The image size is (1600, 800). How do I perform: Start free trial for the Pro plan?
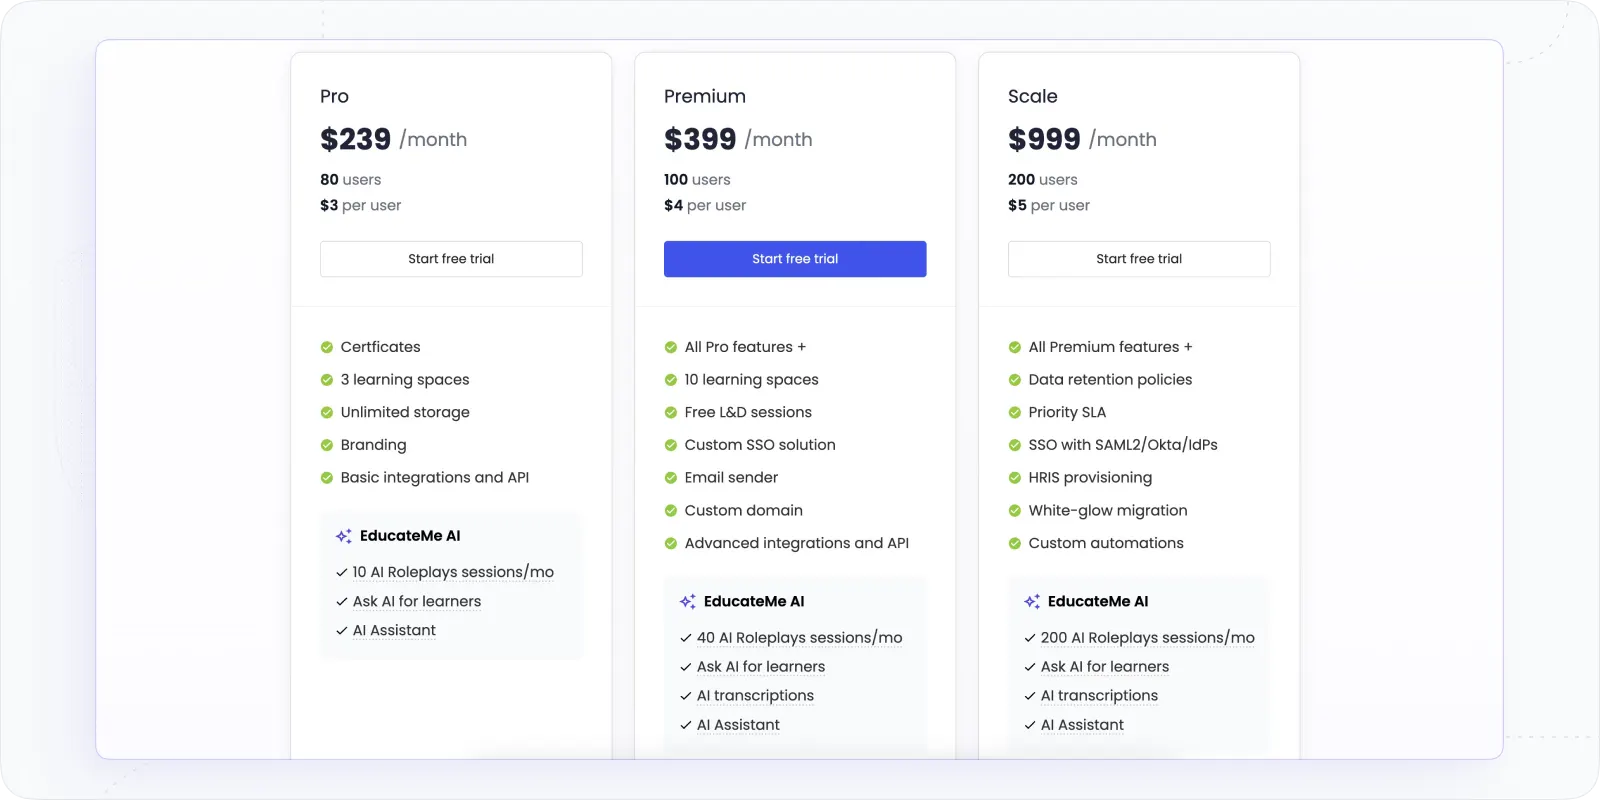click(x=451, y=258)
